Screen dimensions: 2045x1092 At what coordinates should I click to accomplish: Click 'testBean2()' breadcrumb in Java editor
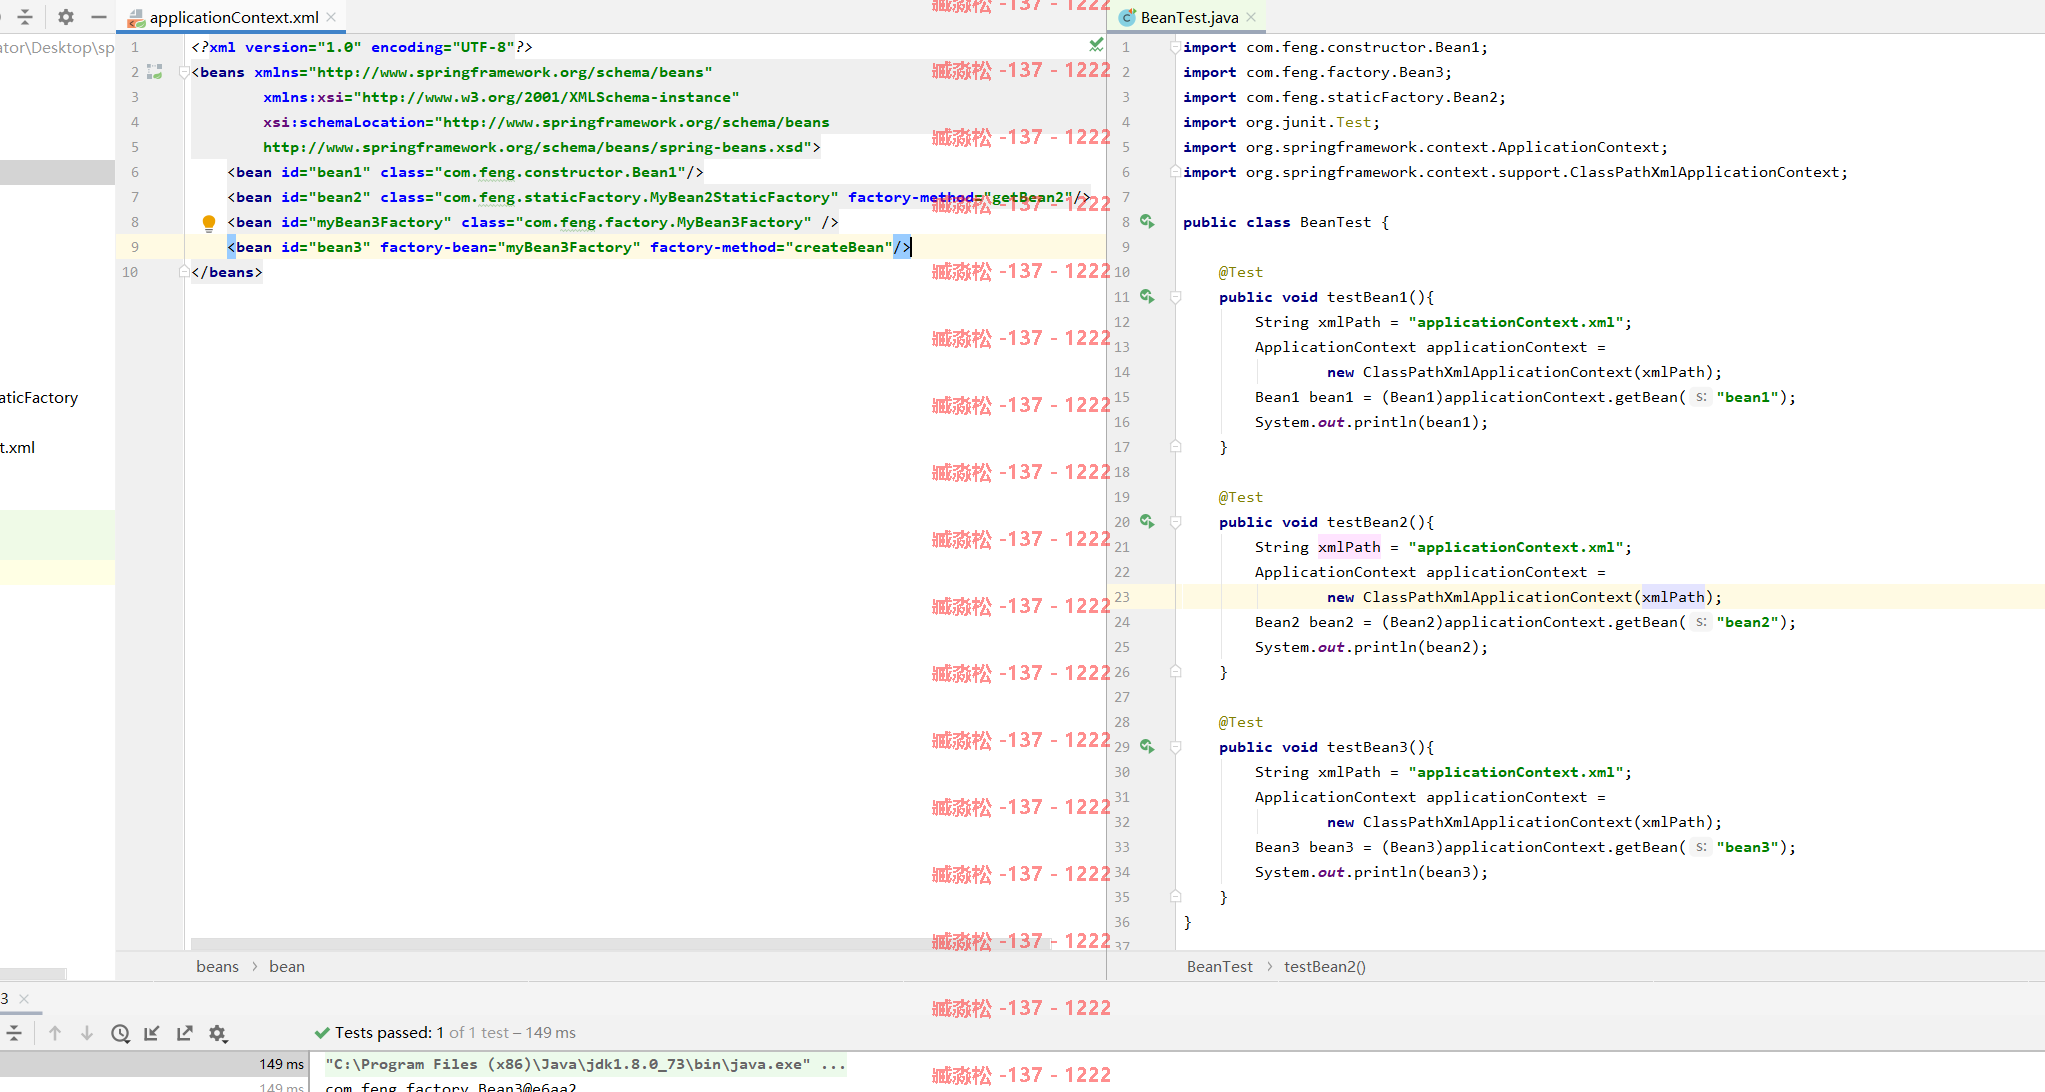1325,966
